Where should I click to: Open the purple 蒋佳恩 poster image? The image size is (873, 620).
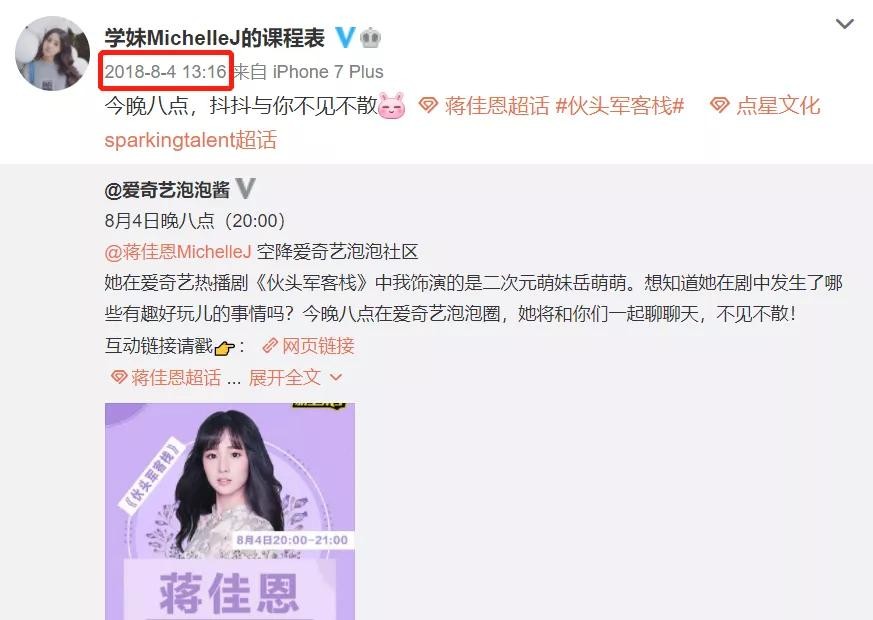(x=229, y=511)
